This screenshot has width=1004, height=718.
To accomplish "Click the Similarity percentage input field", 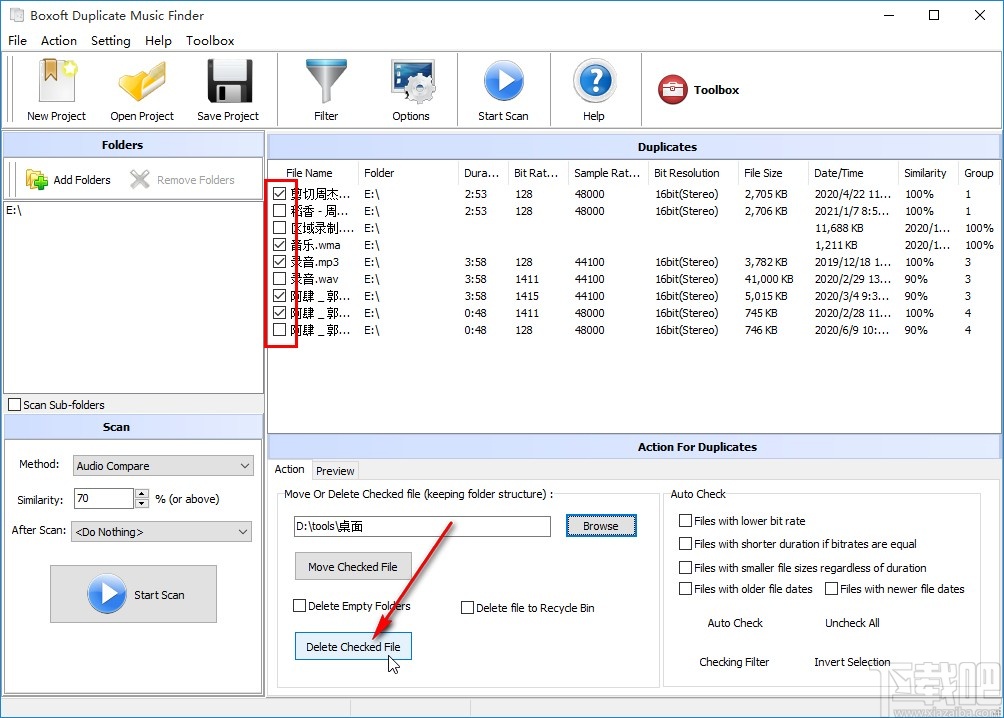I will coord(104,498).
